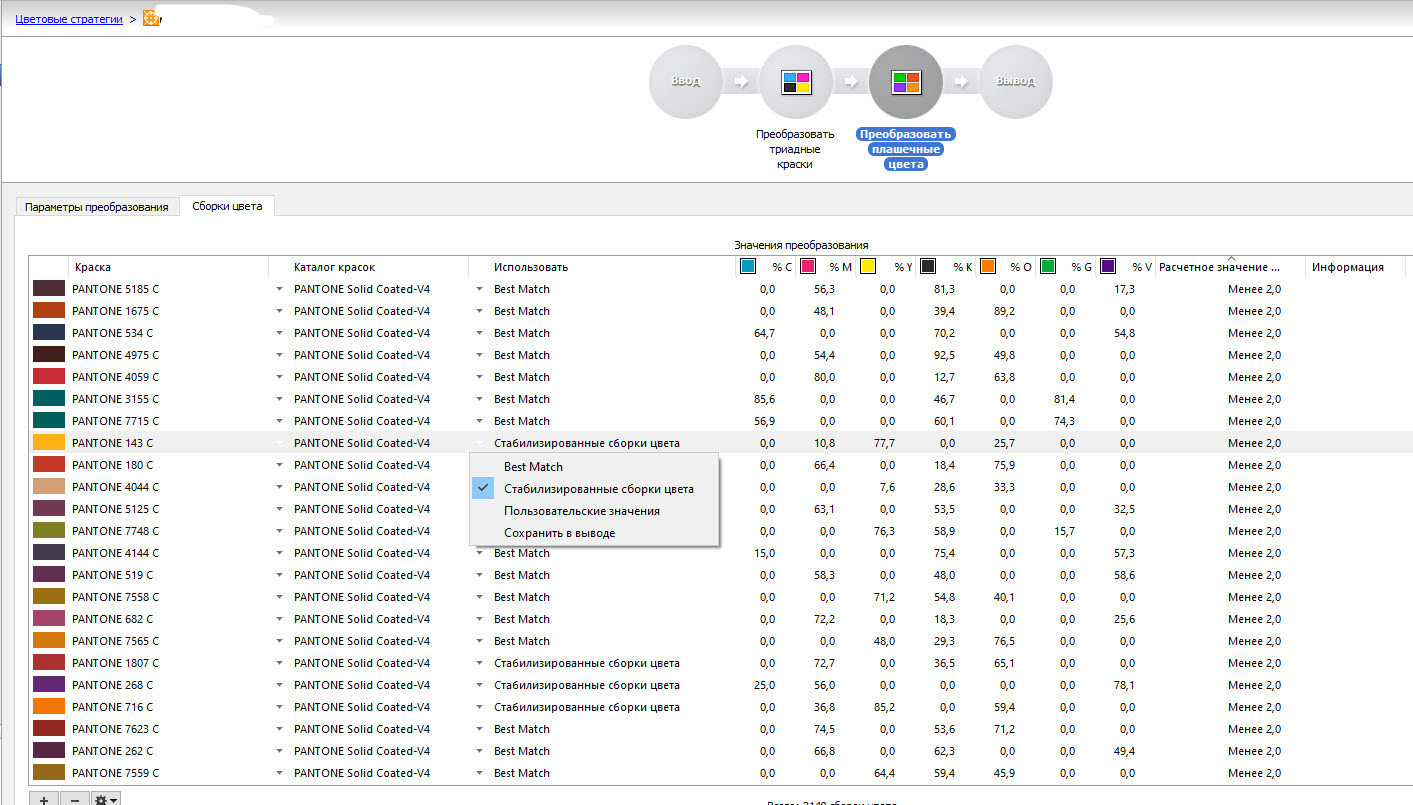The width and height of the screenshot is (1413, 805).
Task: Click the PANTONE 716 C orange swatch
Action: (48, 707)
